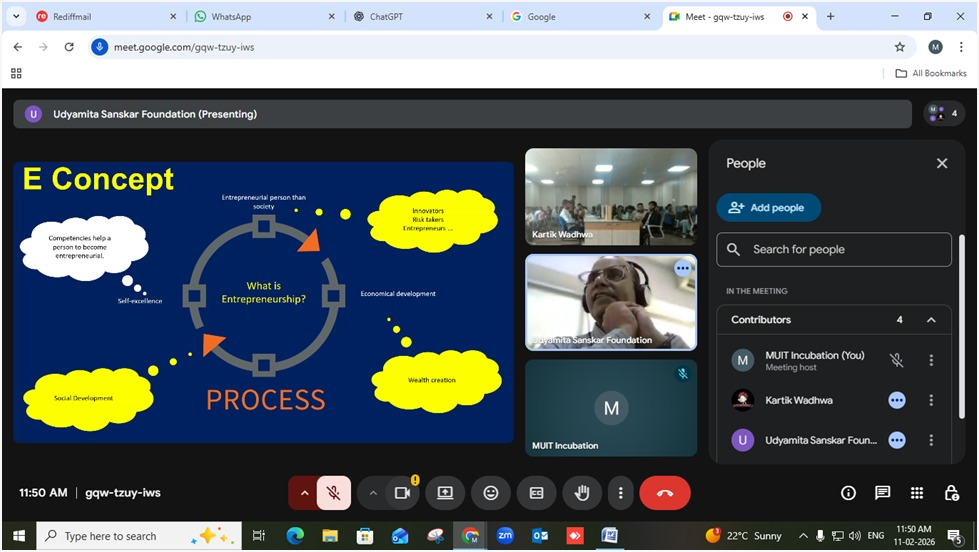The height and width of the screenshot is (552, 979).
Task: Open video settings arrow beside camera
Action: click(373, 493)
